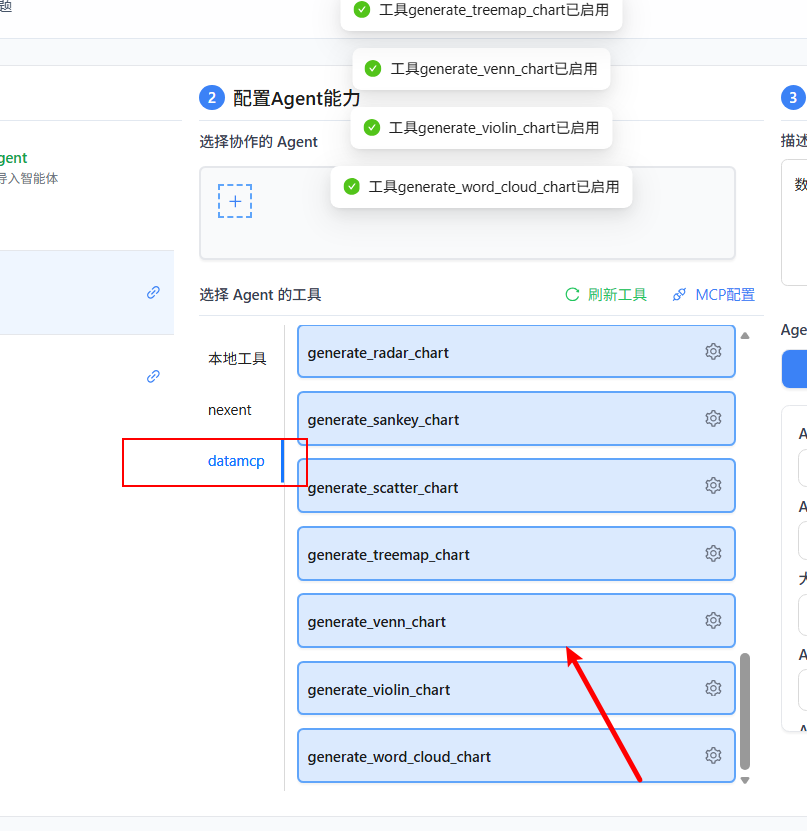Toggle the generate_scatter_chart tool card
This screenshot has width=807, height=831.
(516, 485)
